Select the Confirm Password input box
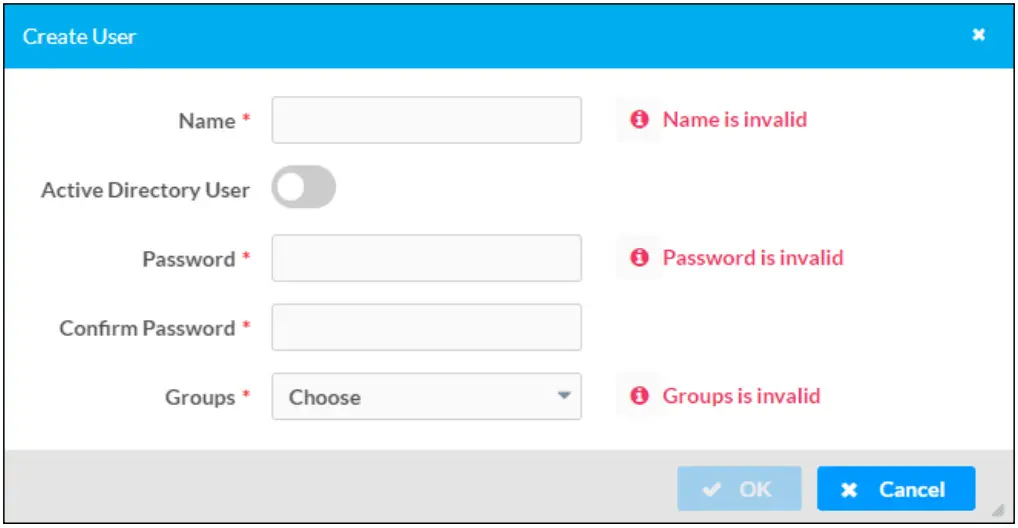Screen dimensions: 1018x528 click(426, 327)
